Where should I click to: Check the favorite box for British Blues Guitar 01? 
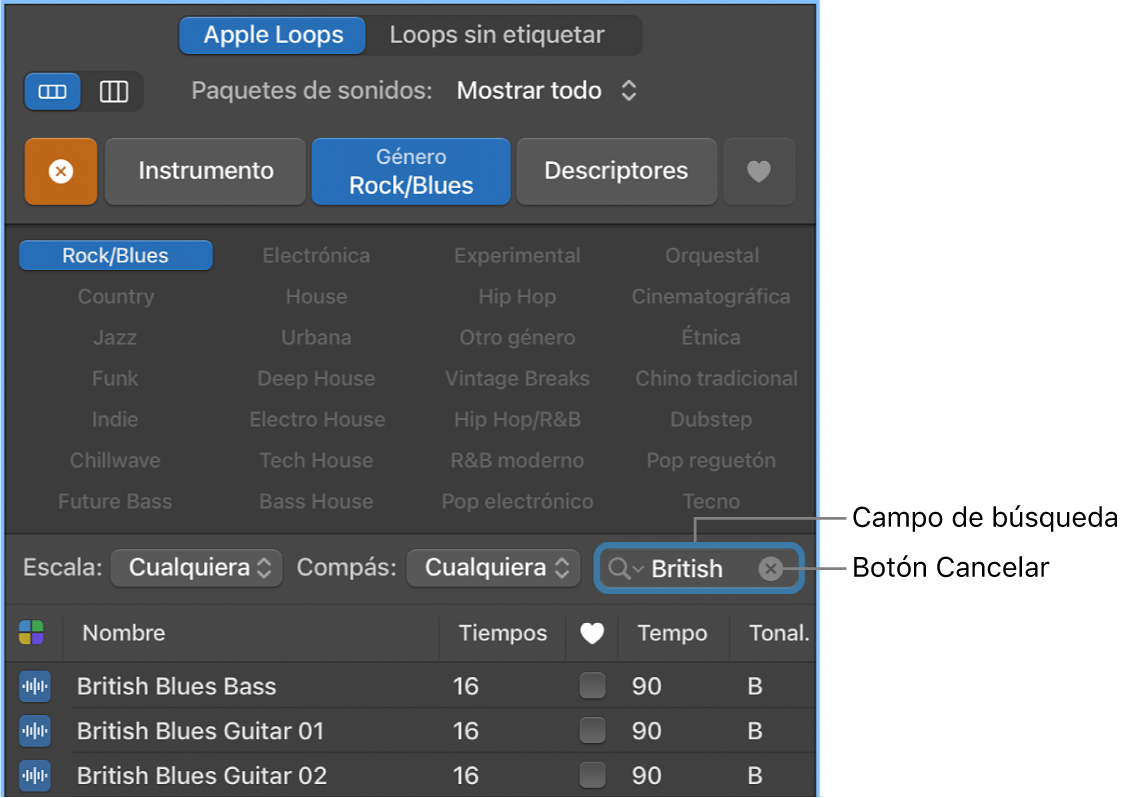coord(592,731)
